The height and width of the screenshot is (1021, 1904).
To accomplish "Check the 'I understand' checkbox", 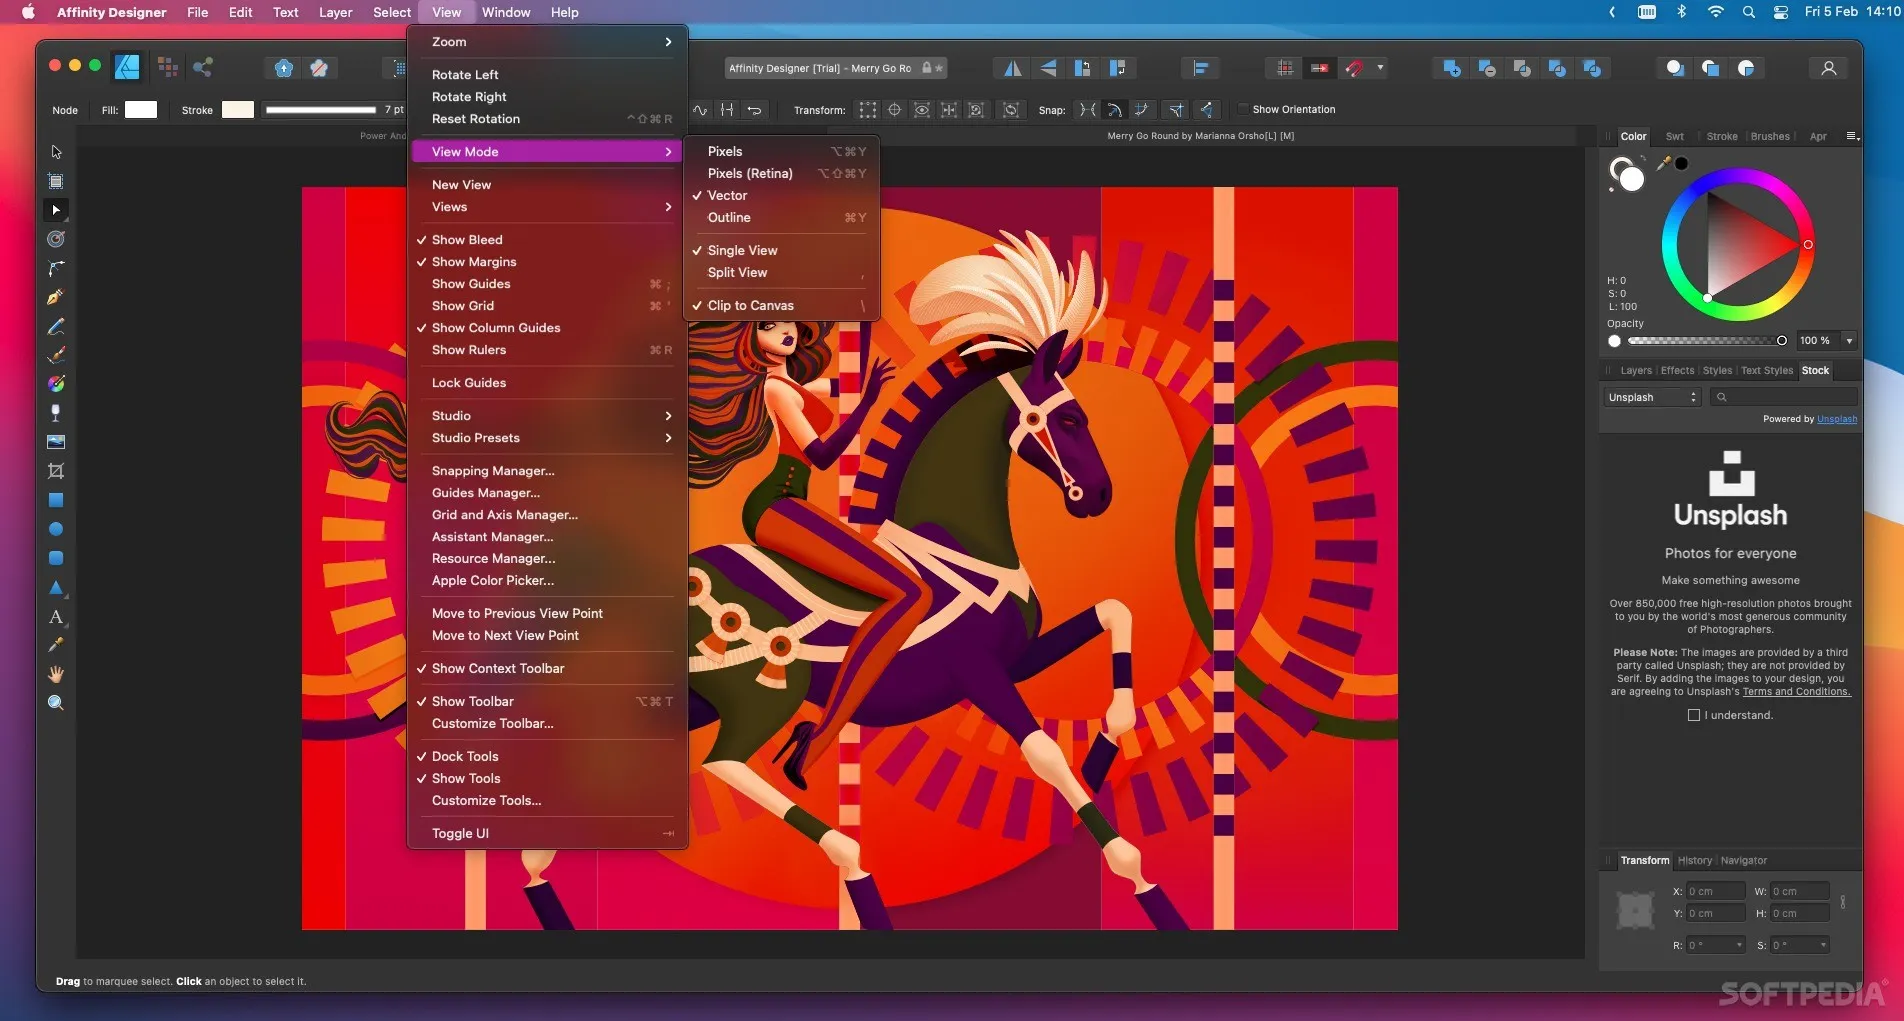I will tap(1694, 715).
